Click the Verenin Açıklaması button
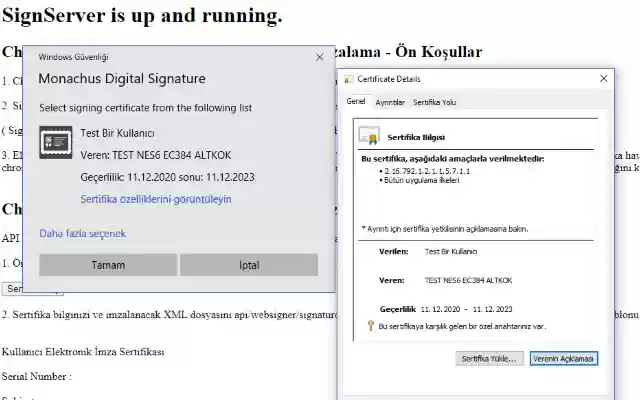This screenshot has height=400, width=640. click(564, 359)
